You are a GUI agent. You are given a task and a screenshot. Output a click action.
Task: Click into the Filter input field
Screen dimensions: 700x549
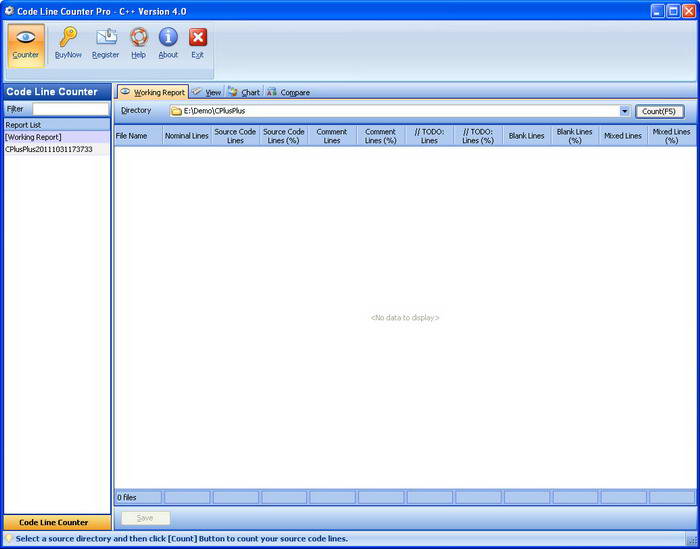coord(71,109)
